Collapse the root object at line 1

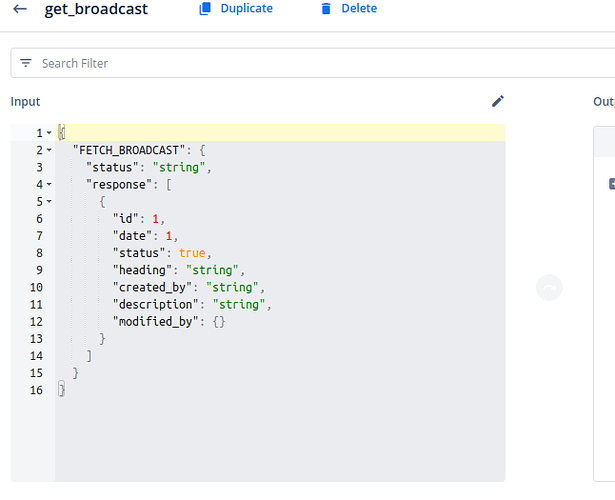(49, 133)
